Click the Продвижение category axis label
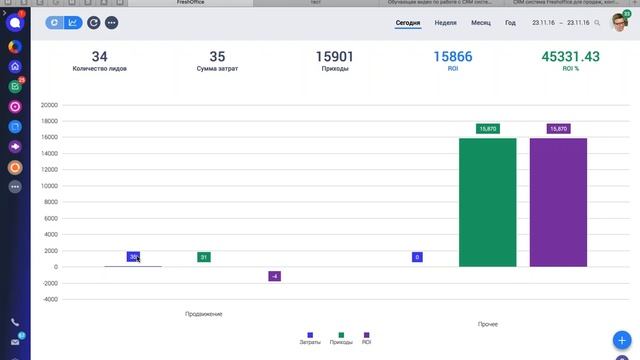Image resolution: width=640 pixels, height=360 pixels. (204, 314)
